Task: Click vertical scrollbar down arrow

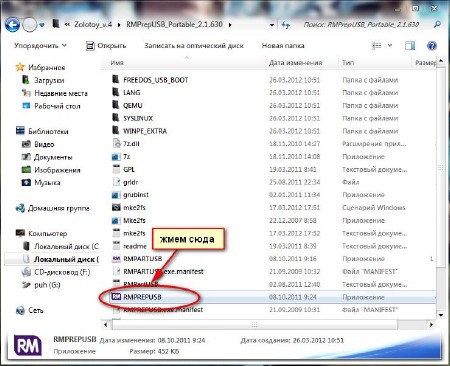Action: [441, 315]
